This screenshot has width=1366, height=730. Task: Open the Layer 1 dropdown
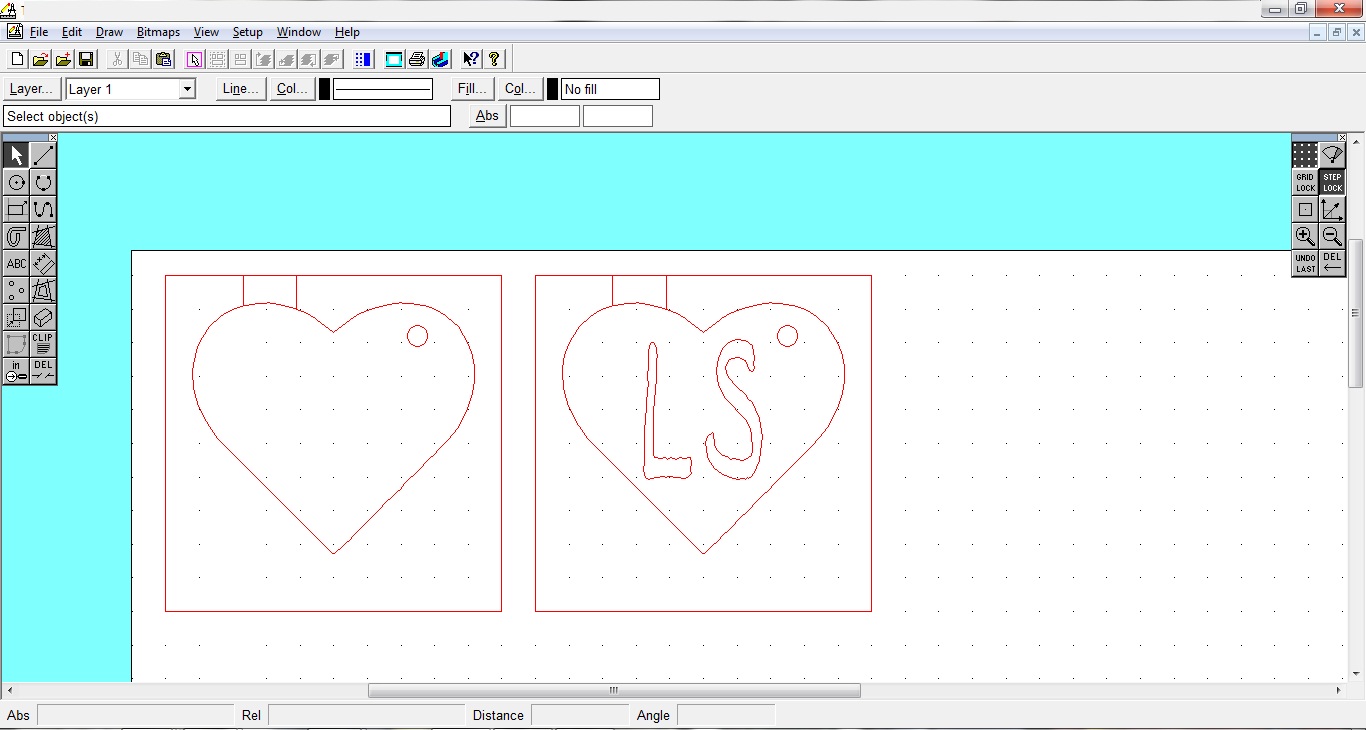point(187,89)
